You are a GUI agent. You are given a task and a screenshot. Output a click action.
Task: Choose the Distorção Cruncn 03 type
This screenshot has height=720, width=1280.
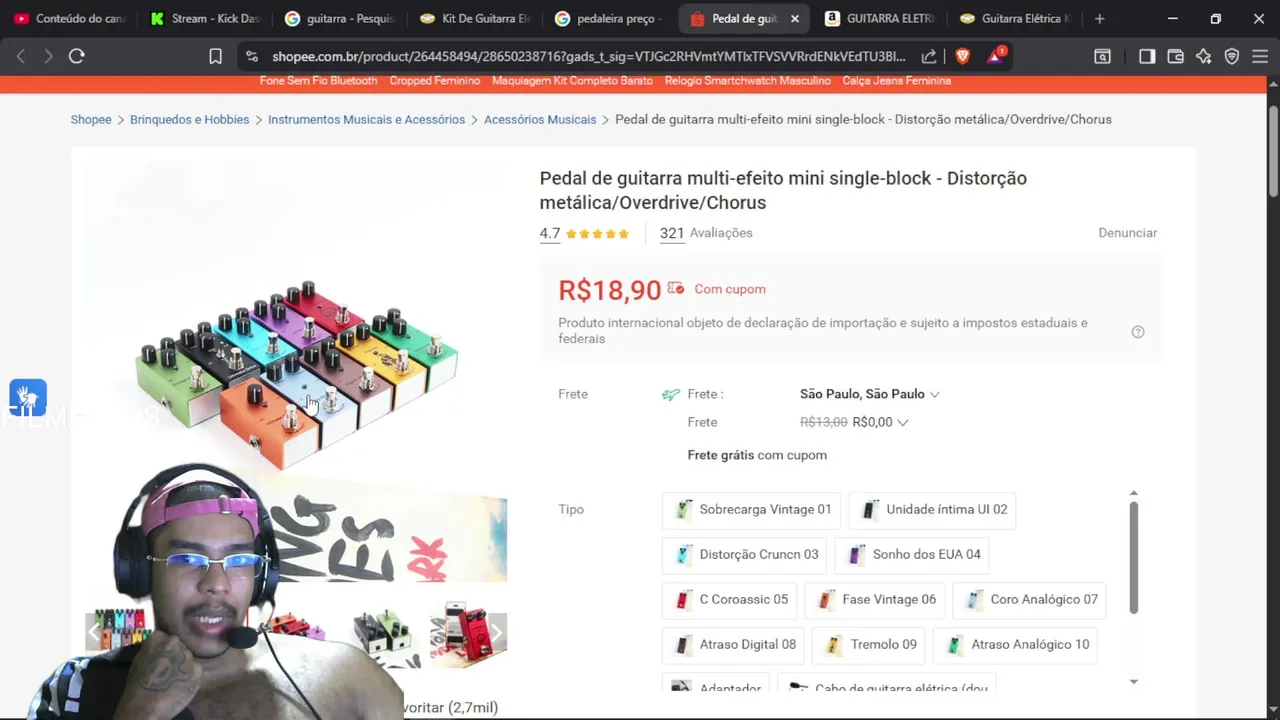pos(745,554)
